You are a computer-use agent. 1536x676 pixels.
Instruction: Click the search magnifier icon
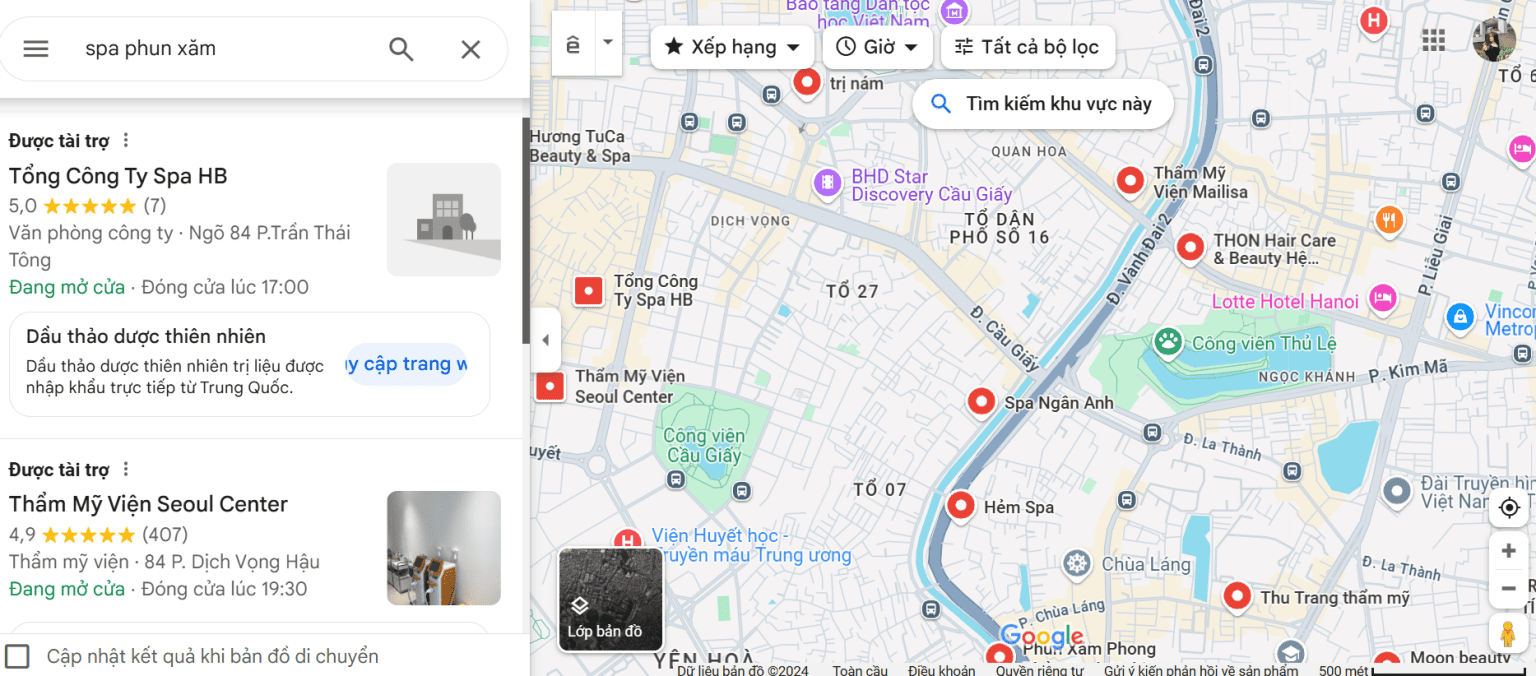(401, 49)
